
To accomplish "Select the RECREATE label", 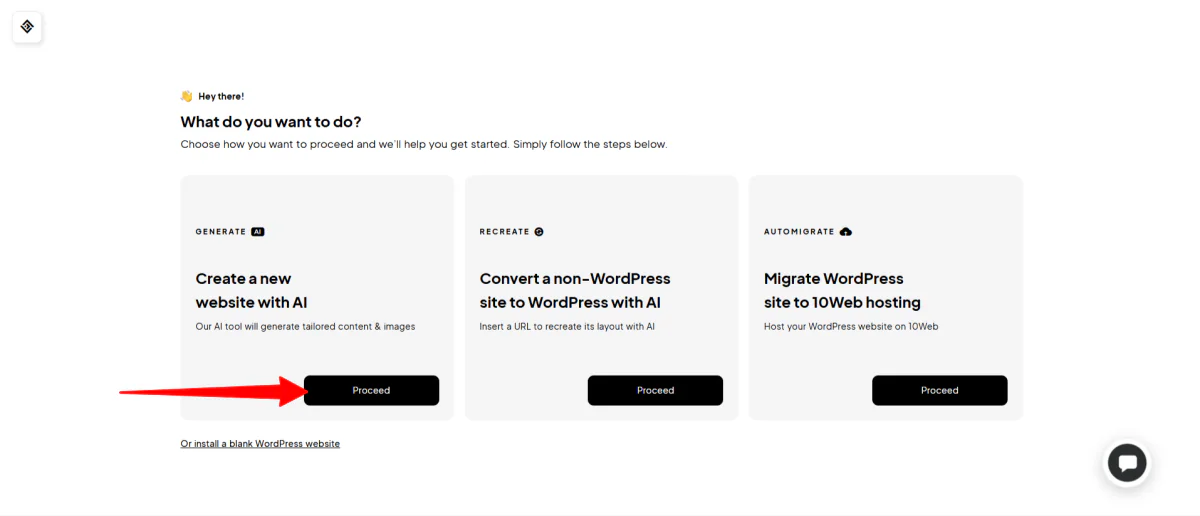I will [504, 231].
